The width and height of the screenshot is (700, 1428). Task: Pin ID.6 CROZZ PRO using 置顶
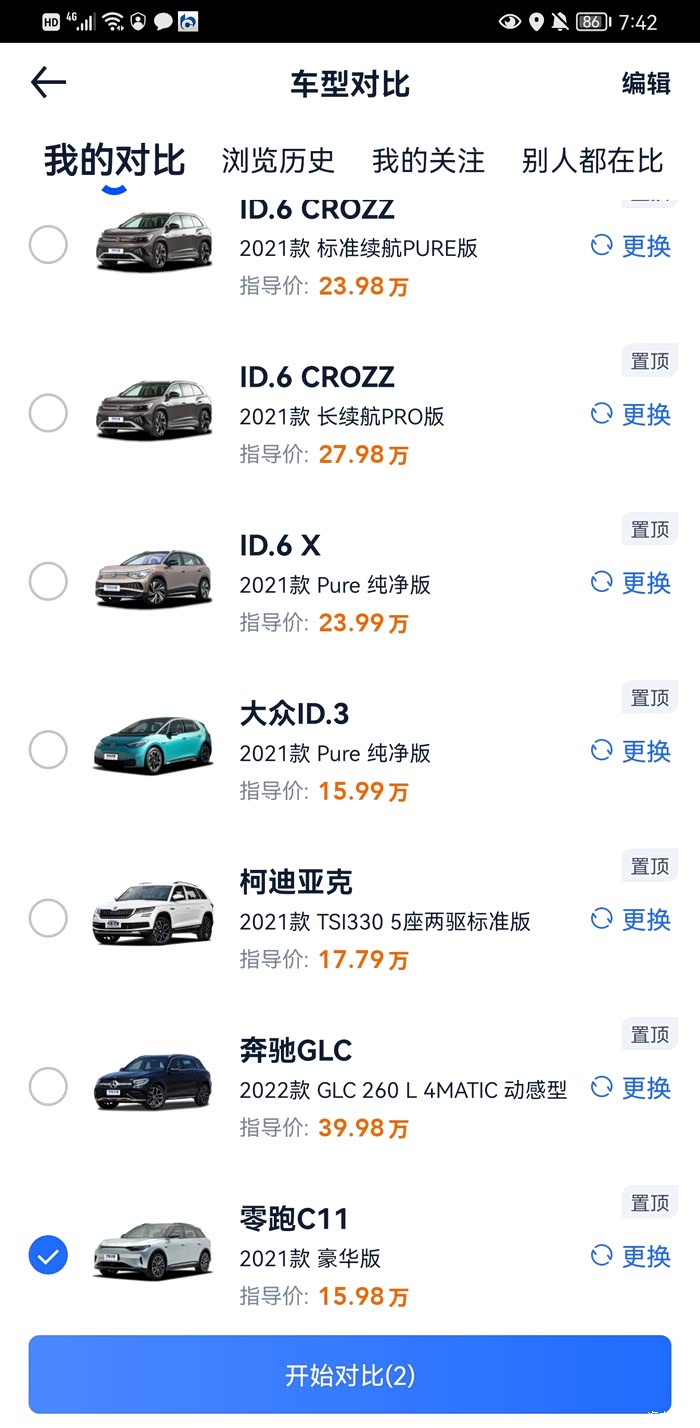point(650,361)
